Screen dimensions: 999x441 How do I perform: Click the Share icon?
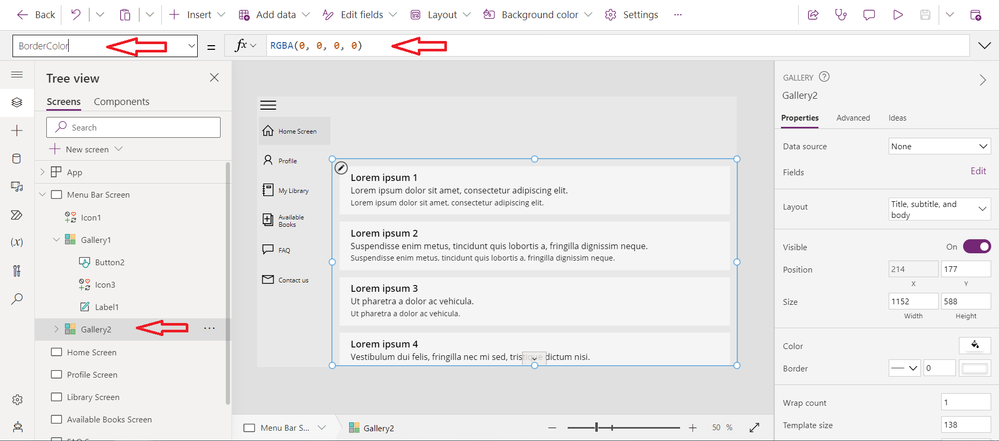coord(813,15)
